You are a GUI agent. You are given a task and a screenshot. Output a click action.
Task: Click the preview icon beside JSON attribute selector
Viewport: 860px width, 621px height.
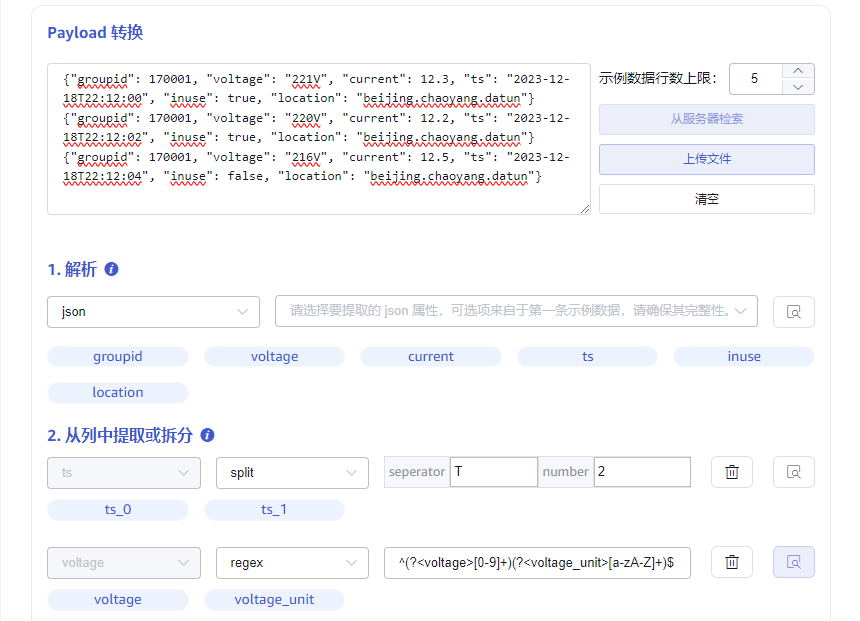[793, 312]
